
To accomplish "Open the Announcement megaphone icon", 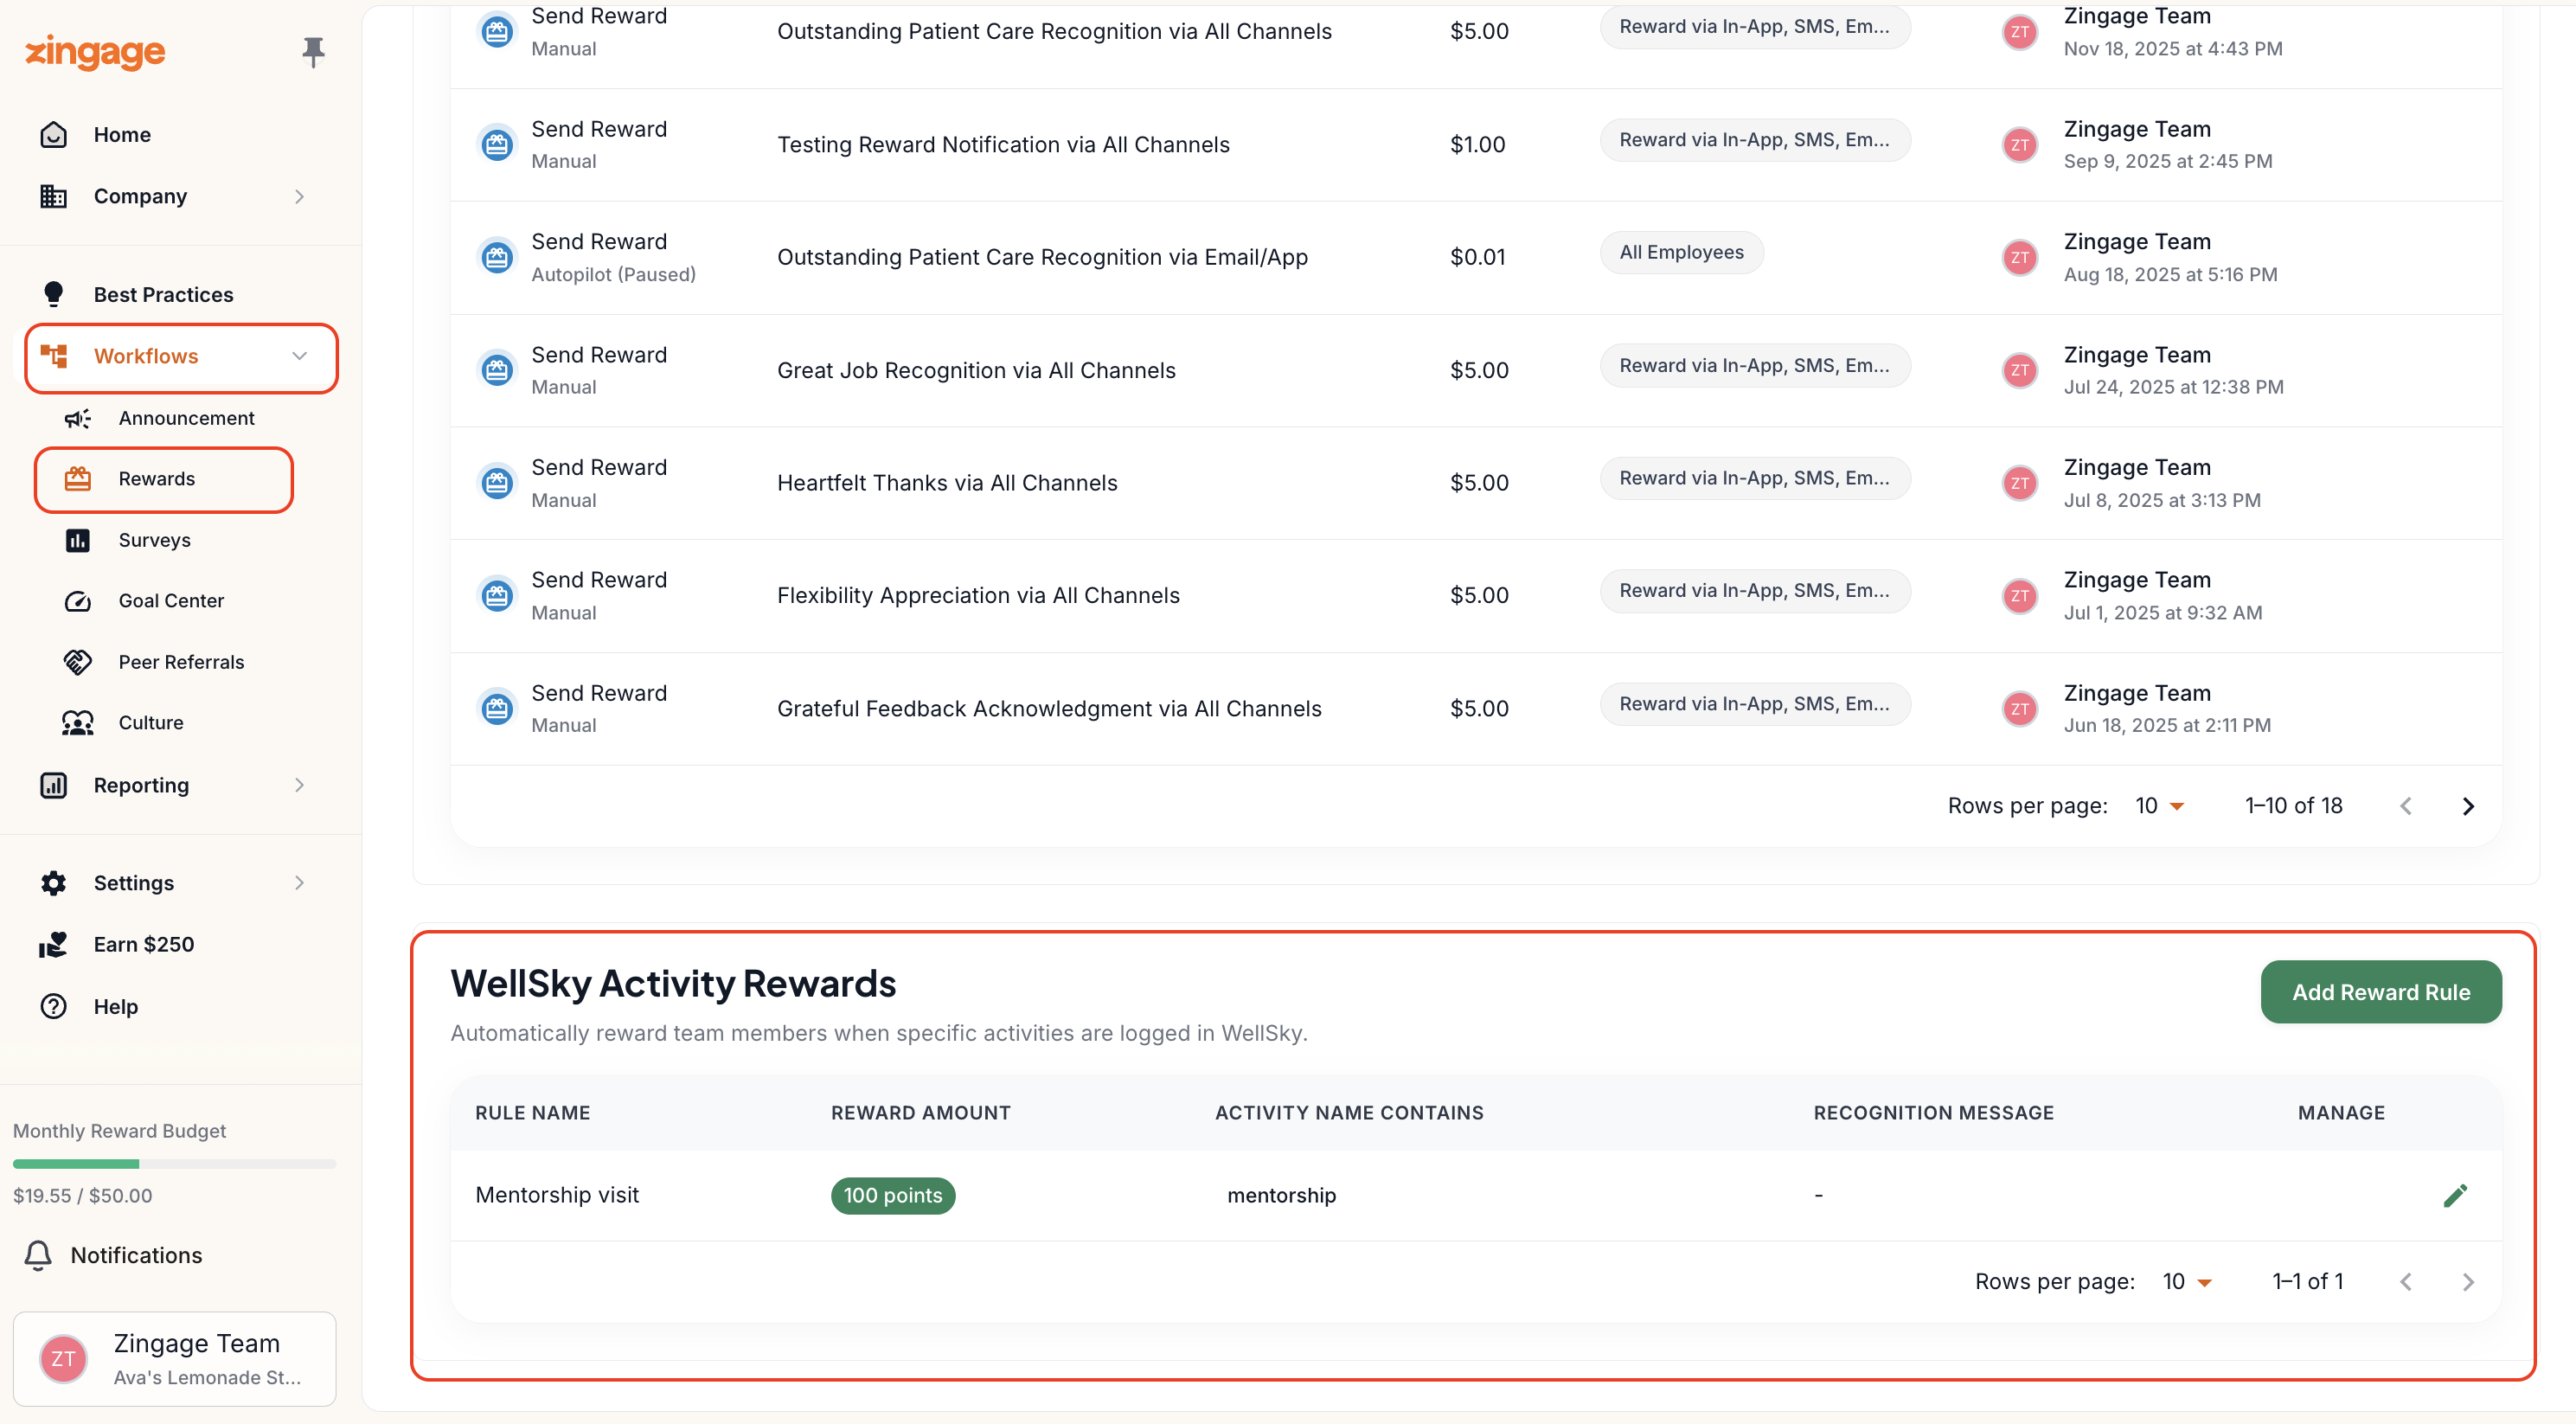I will [78, 419].
